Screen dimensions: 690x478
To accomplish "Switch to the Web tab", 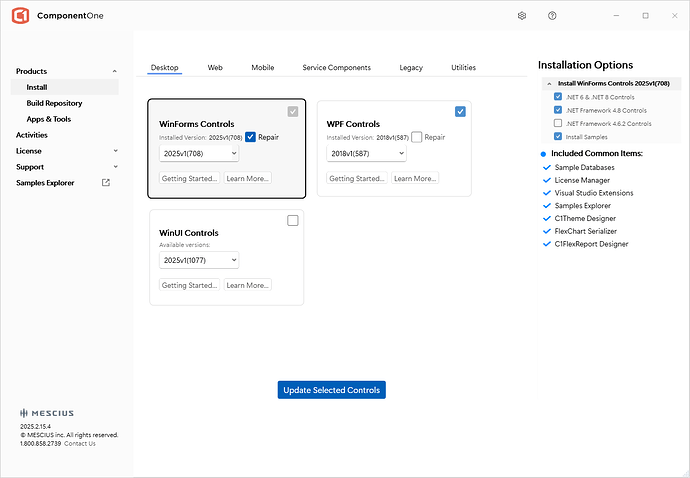I will tap(215, 68).
